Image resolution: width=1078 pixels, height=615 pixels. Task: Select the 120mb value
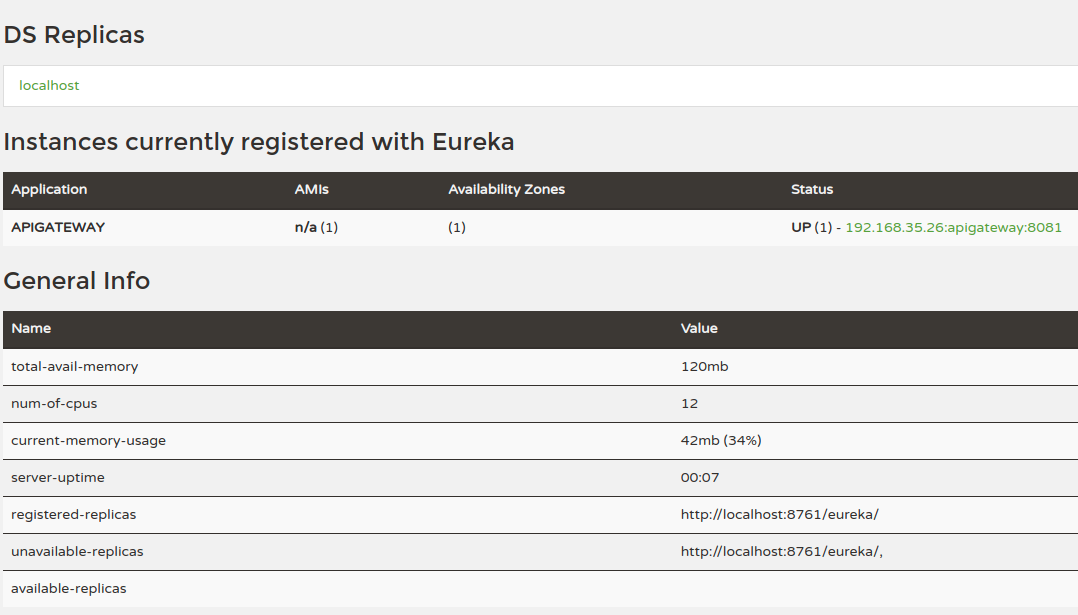(x=704, y=367)
